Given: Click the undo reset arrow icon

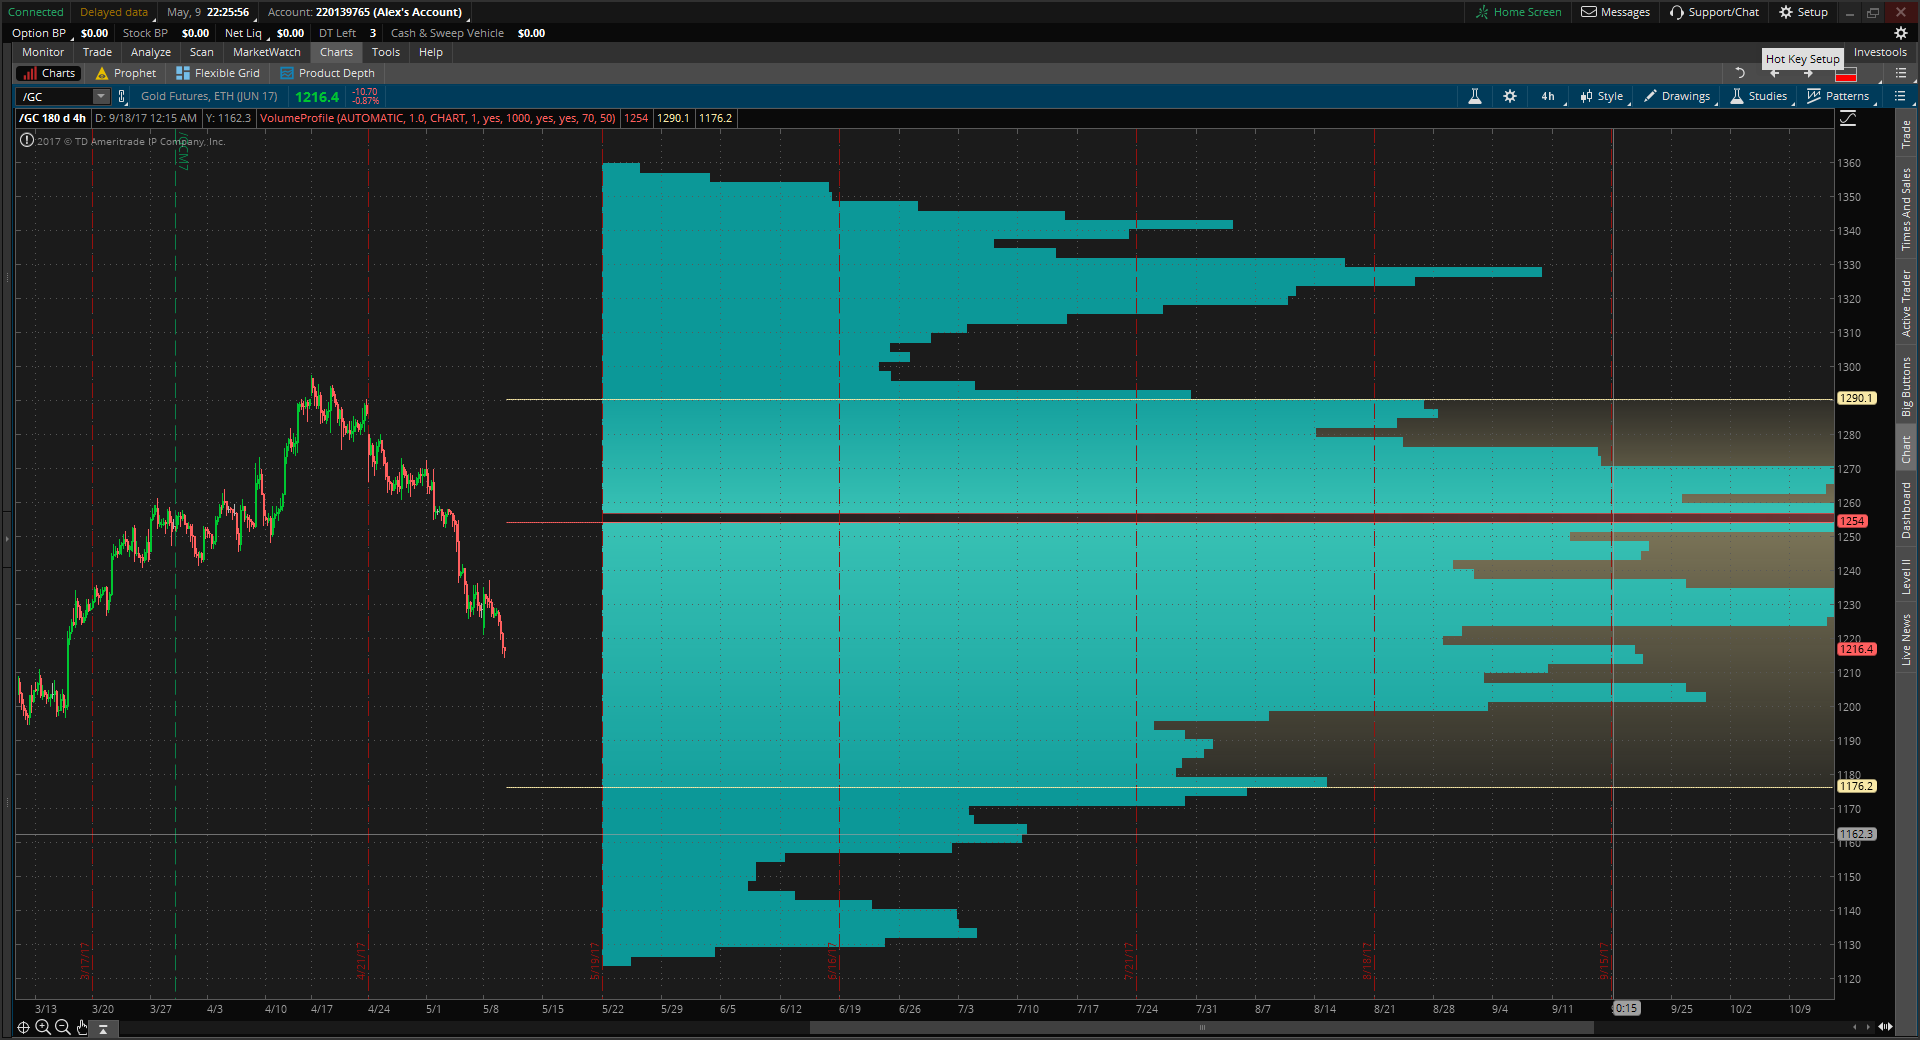Looking at the screenshot, I should [1740, 73].
